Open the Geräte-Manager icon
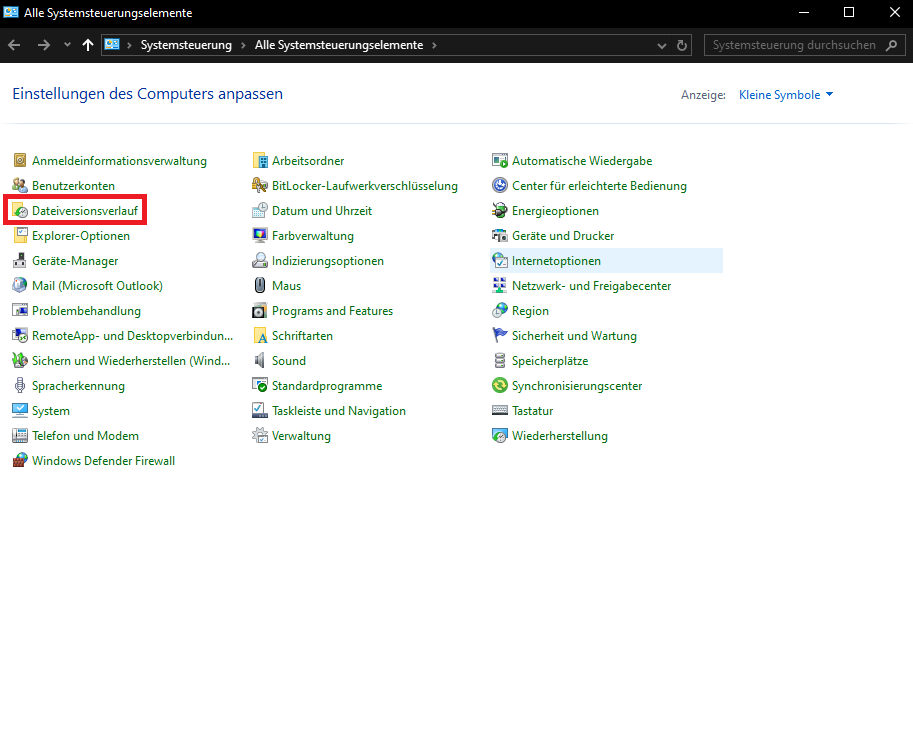Viewport: 913px width, 739px height. (20, 261)
